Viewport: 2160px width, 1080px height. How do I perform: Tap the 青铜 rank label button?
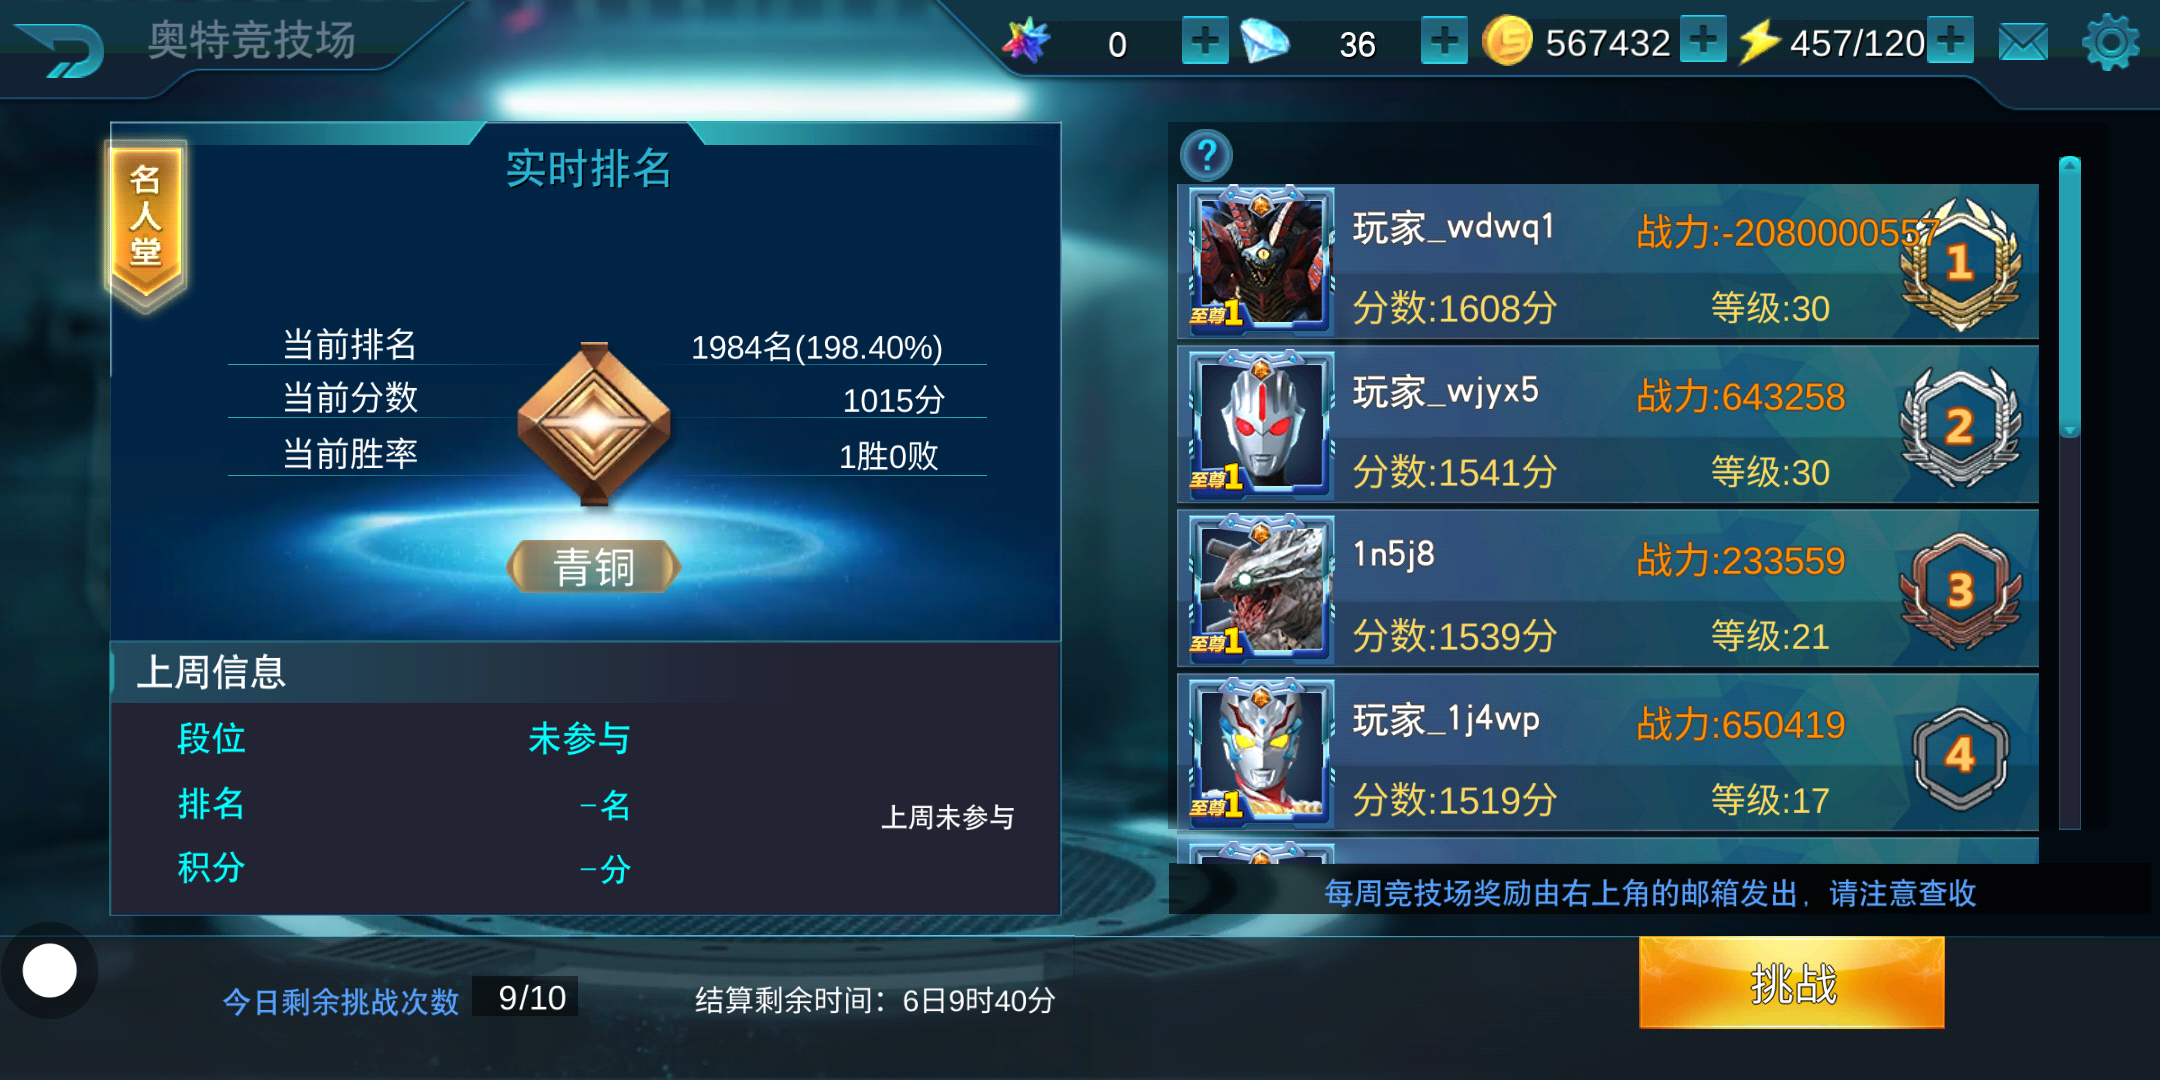tap(594, 567)
